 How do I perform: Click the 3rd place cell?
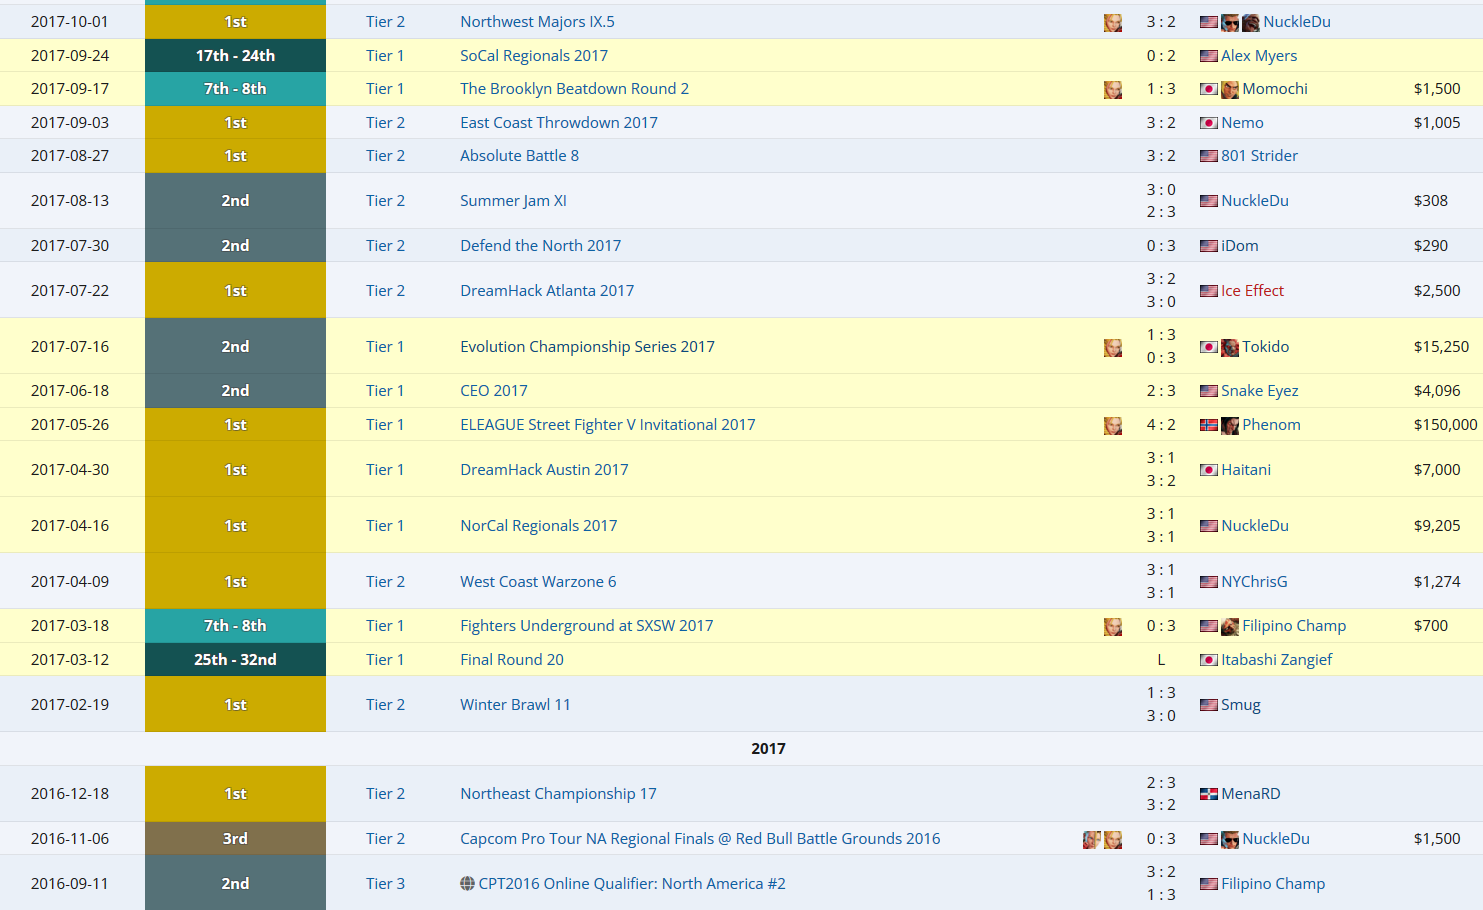coord(235,839)
